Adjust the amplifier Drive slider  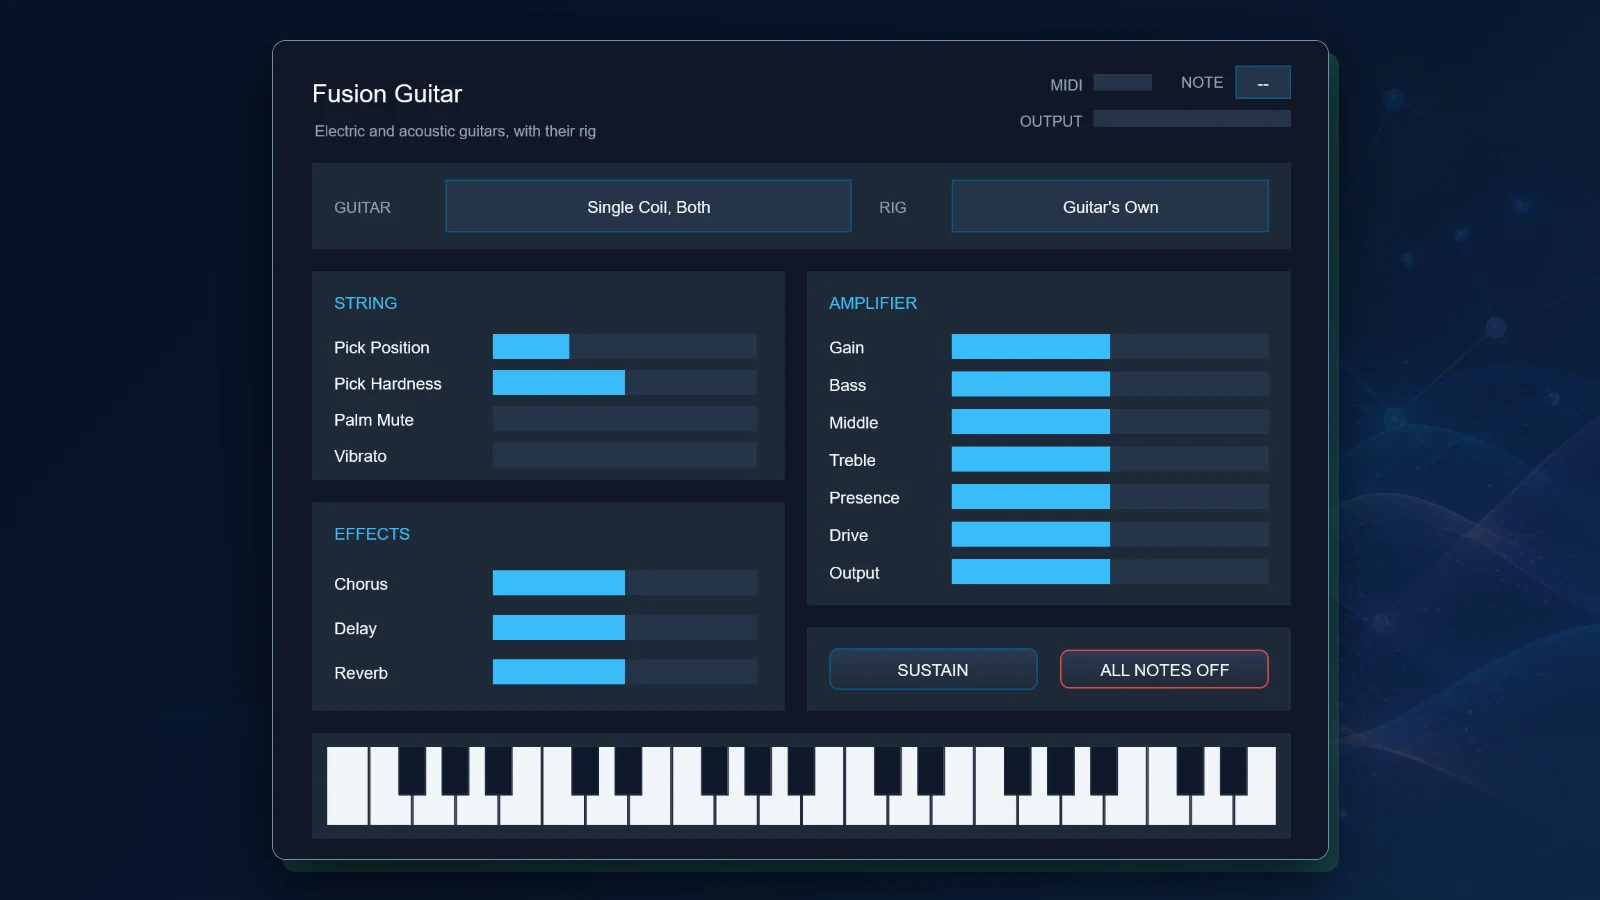click(x=1110, y=534)
